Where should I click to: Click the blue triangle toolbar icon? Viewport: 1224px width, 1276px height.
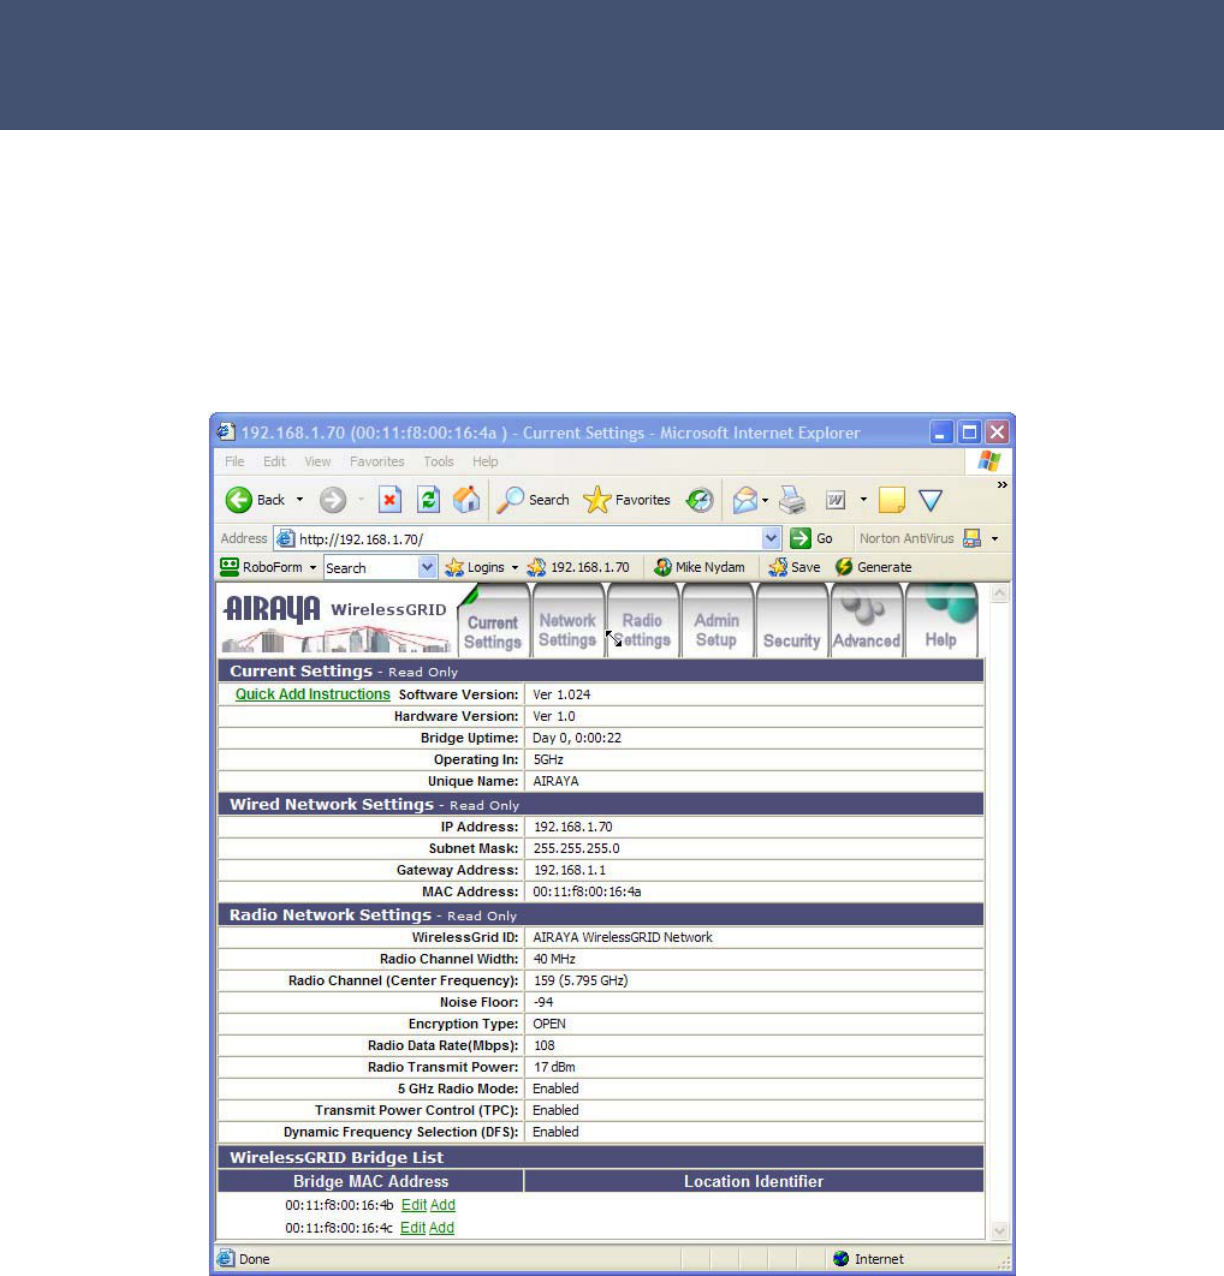coord(931,500)
